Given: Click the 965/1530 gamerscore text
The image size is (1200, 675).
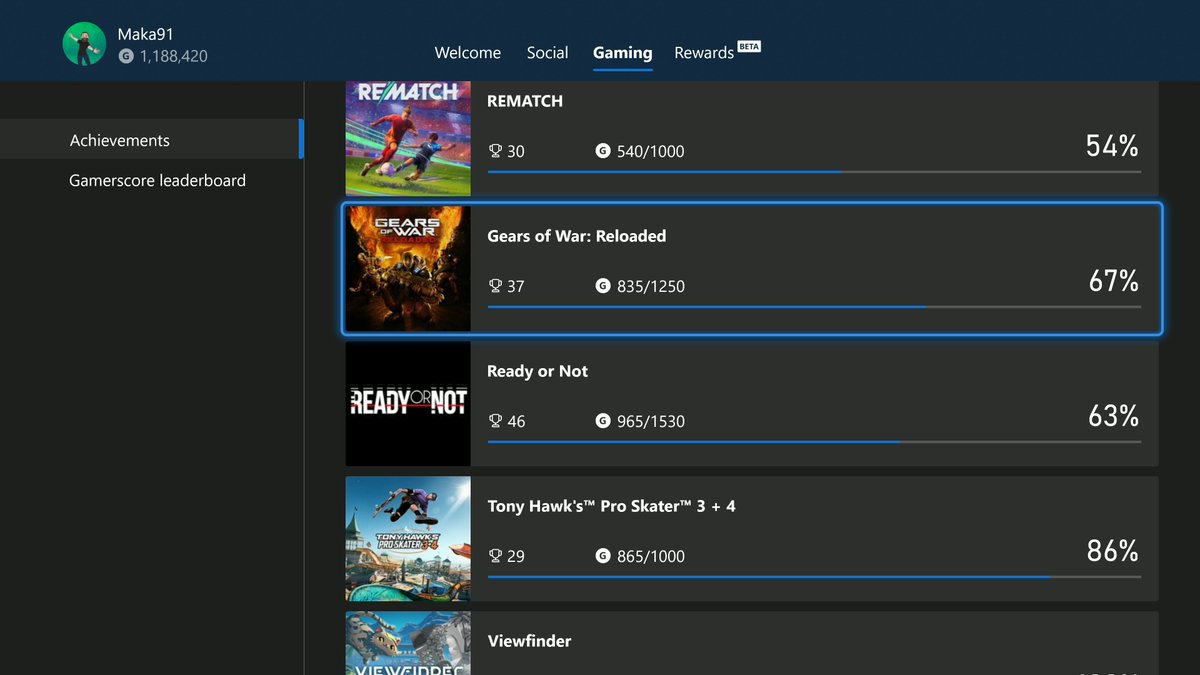Looking at the screenshot, I should tap(651, 422).
